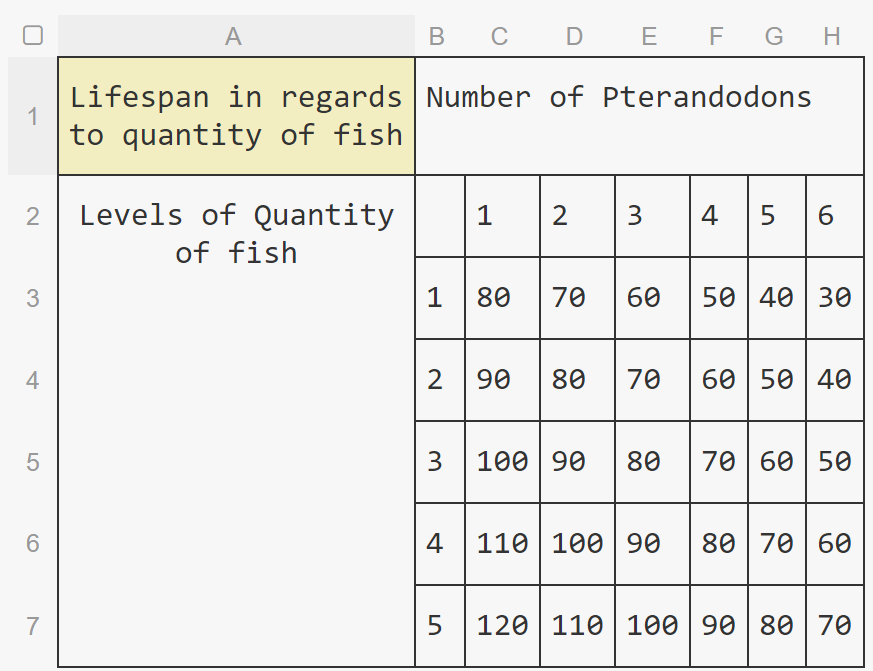873x671 pixels.
Task: Select cell E7 containing 100
Action: point(652,626)
